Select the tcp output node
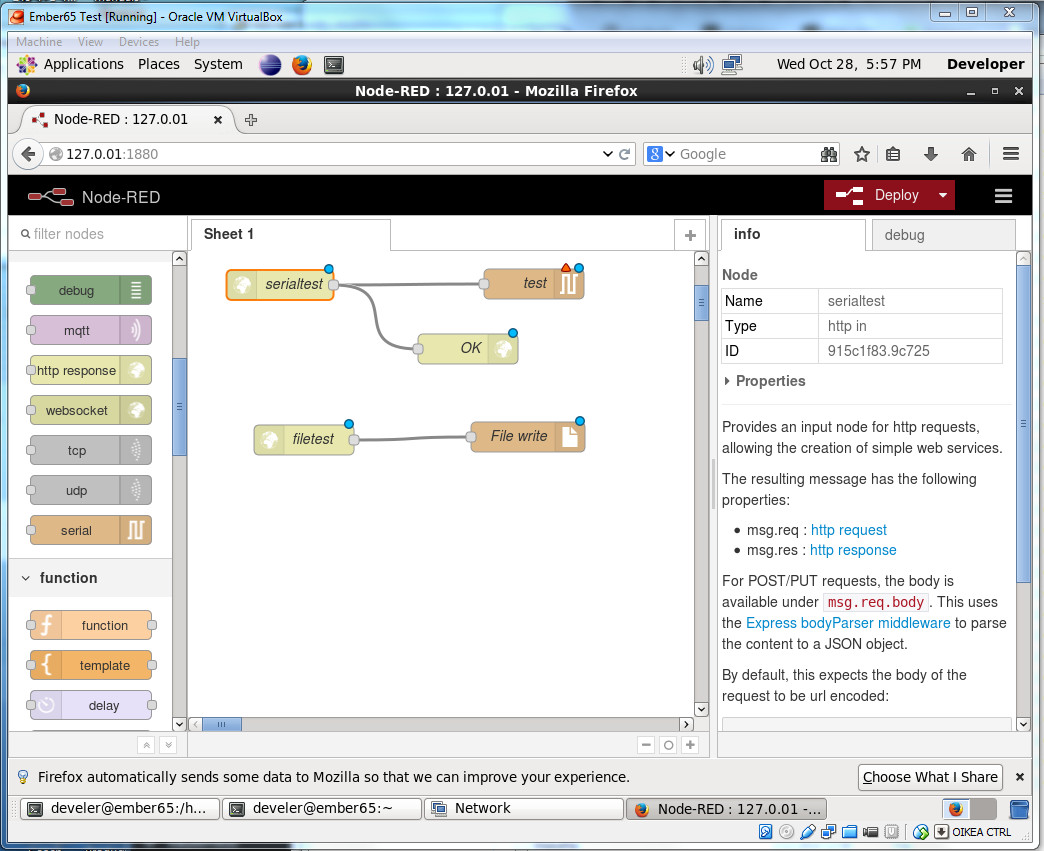Image resolution: width=1044 pixels, height=851 pixels. pos(91,450)
